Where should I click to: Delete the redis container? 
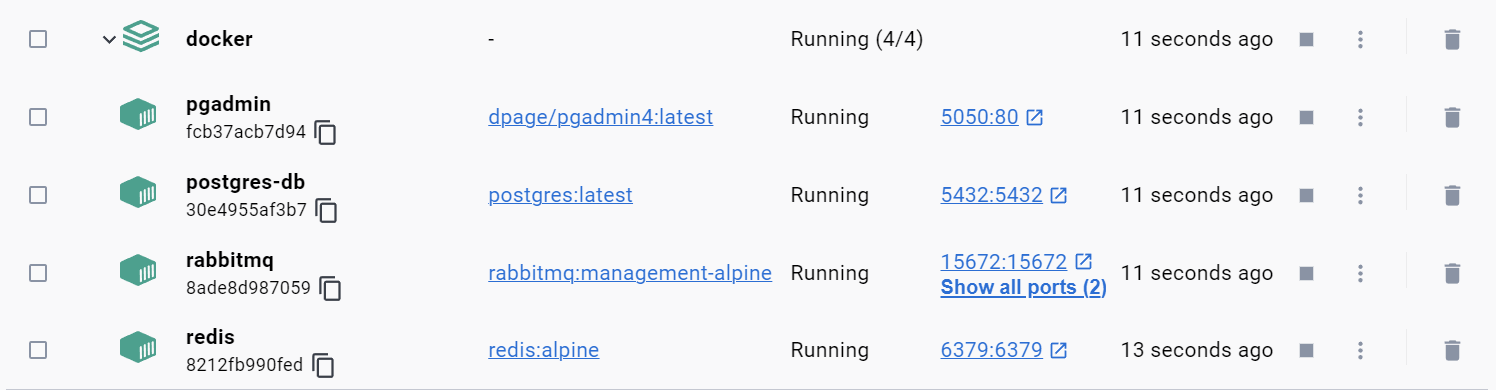(1452, 351)
